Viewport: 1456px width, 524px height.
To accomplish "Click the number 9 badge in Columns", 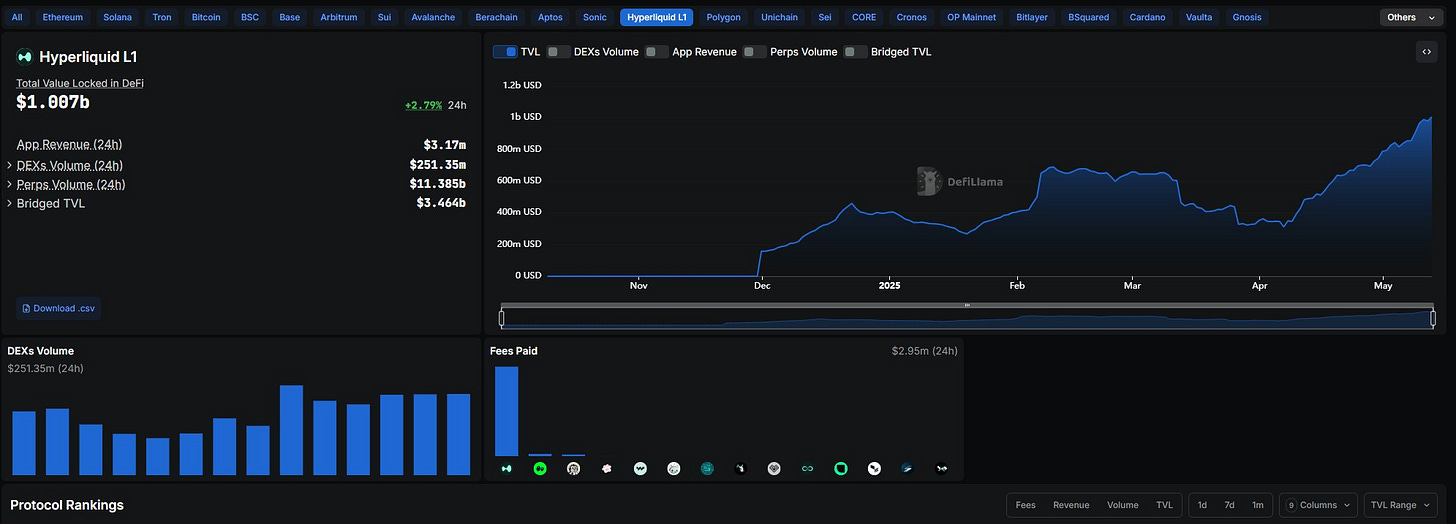I will point(1289,505).
